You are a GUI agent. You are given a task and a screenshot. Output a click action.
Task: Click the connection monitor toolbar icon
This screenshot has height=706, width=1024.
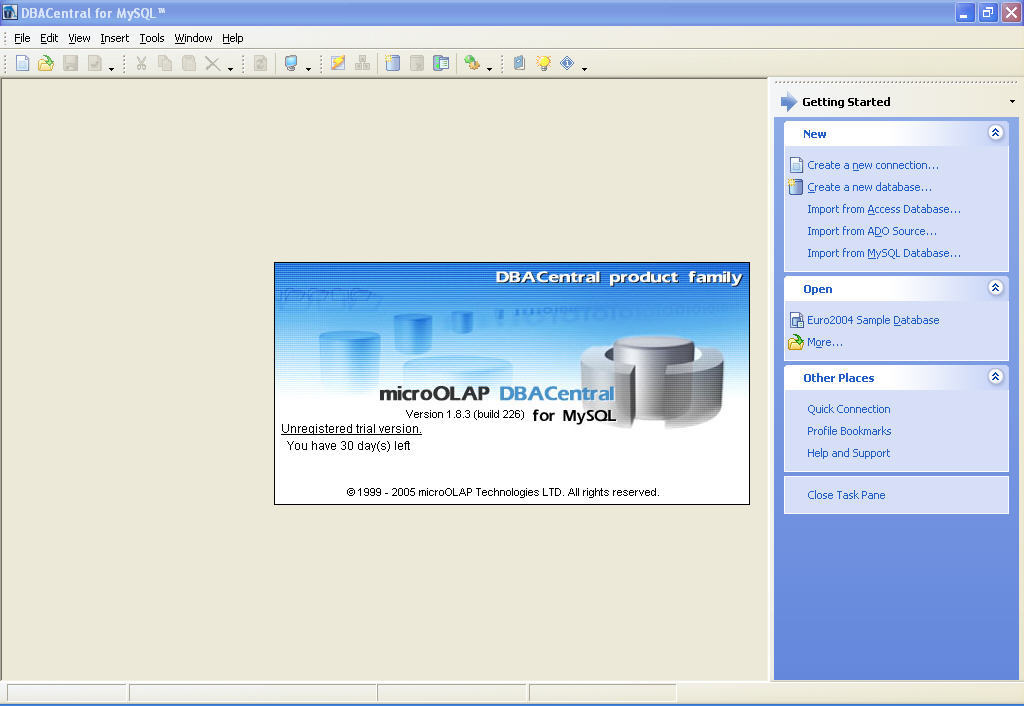[x=291, y=63]
